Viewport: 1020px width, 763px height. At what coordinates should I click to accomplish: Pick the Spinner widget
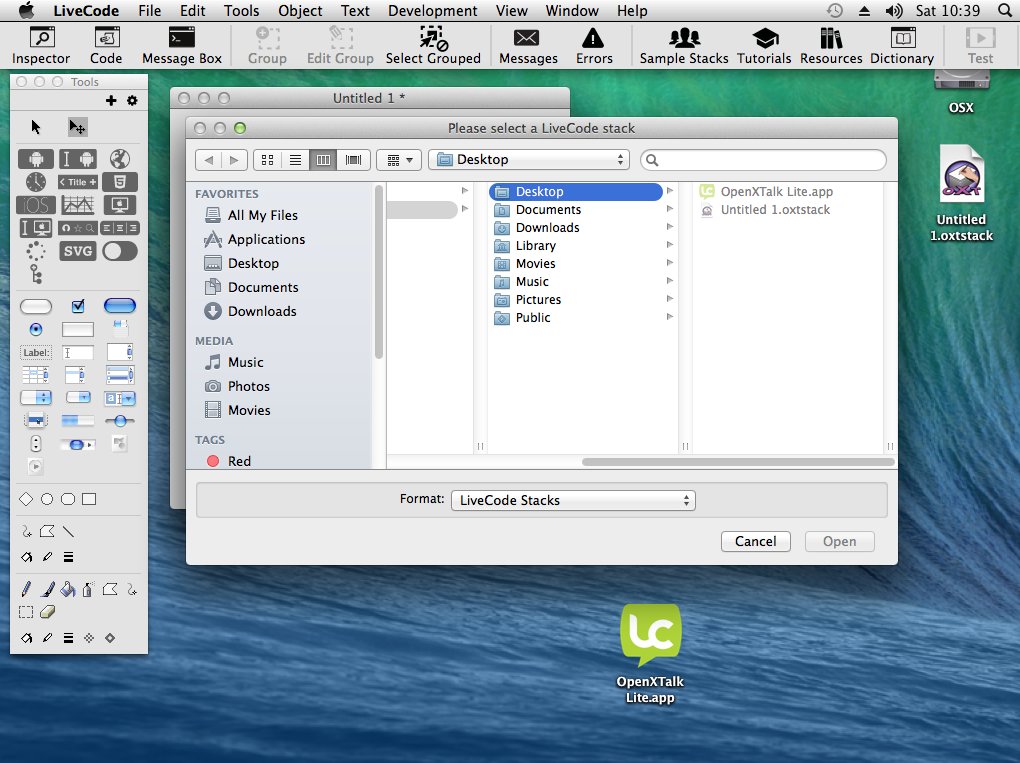tap(36, 251)
